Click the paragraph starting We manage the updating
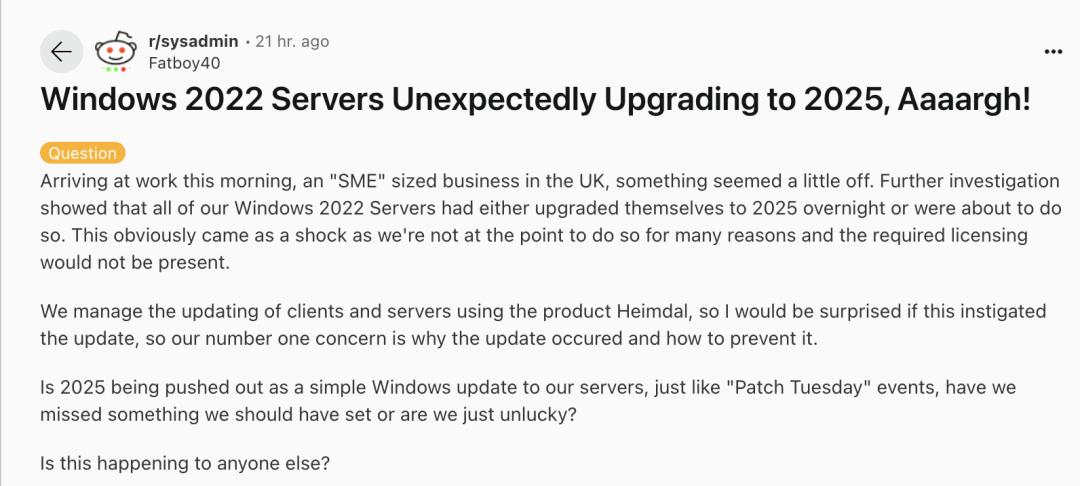1080x486 pixels. tap(543, 325)
